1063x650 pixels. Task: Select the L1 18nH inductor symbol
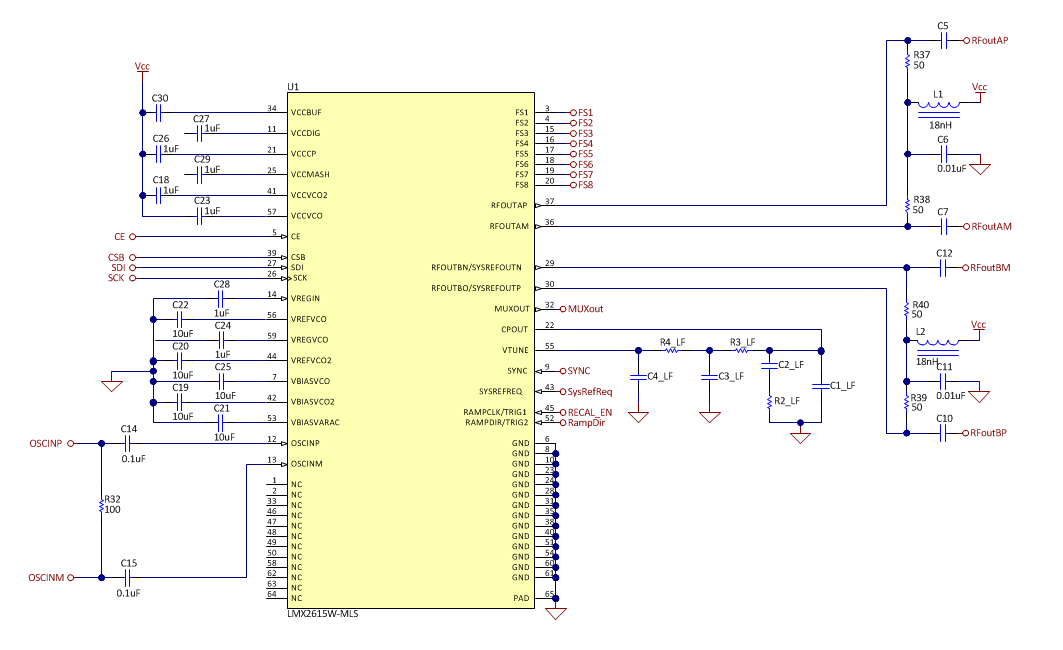click(x=938, y=105)
